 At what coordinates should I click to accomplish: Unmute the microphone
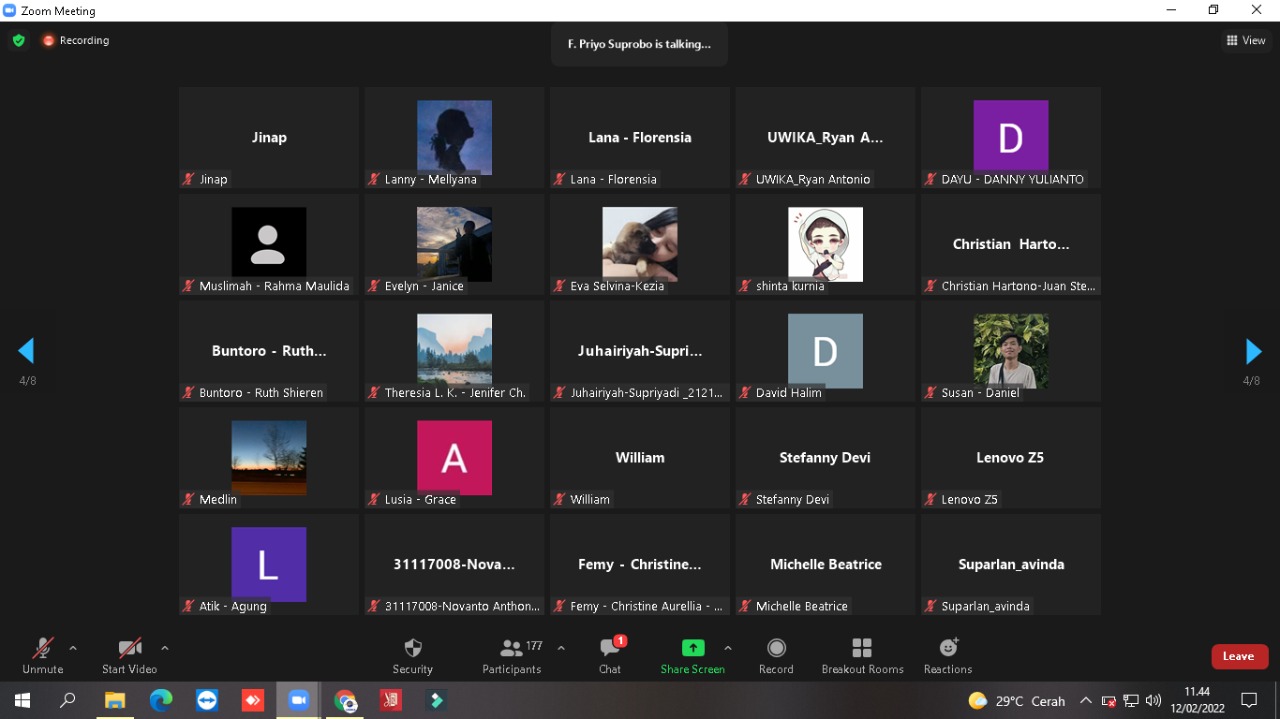[42, 655]
